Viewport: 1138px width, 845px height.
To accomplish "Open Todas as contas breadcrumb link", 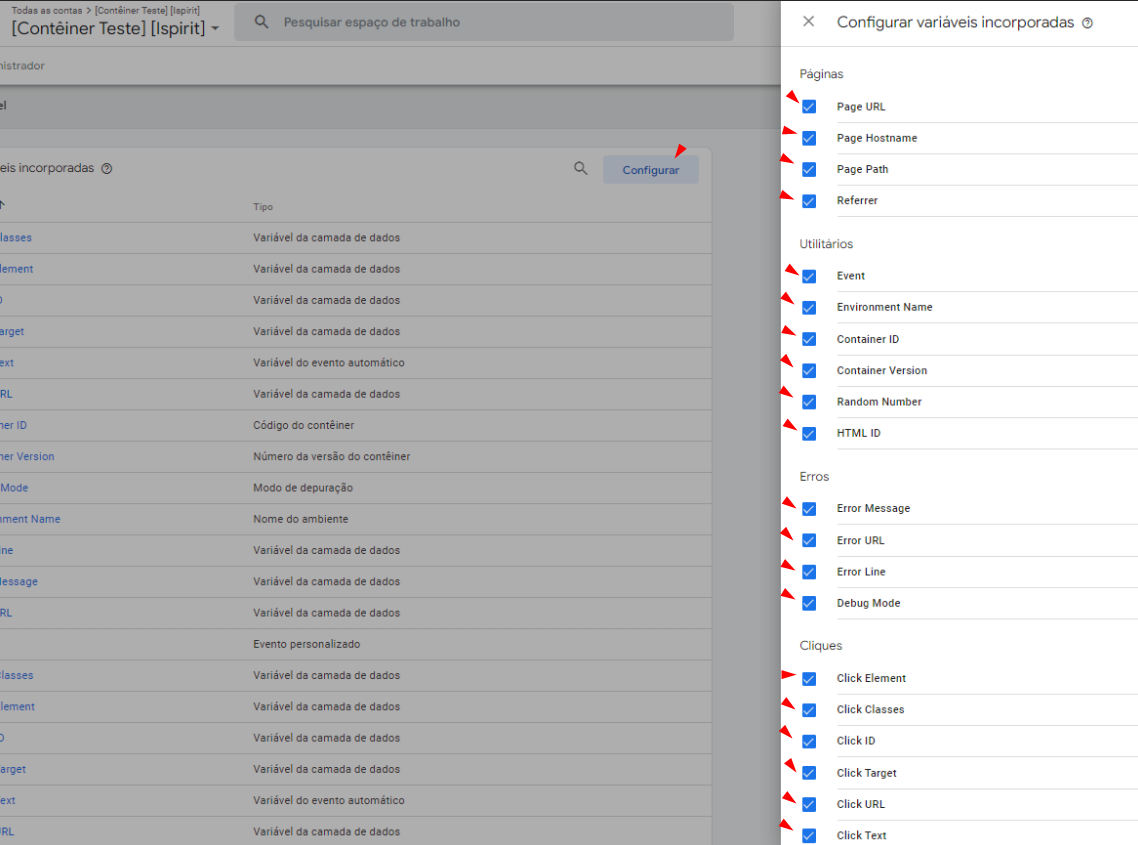I will coord(47,10).
